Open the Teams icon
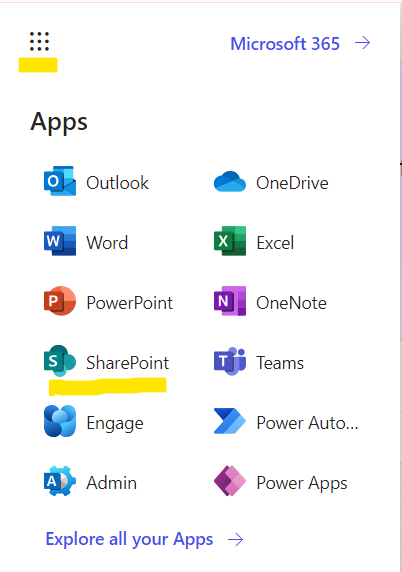The image size is (402, 572). point(230,361)
